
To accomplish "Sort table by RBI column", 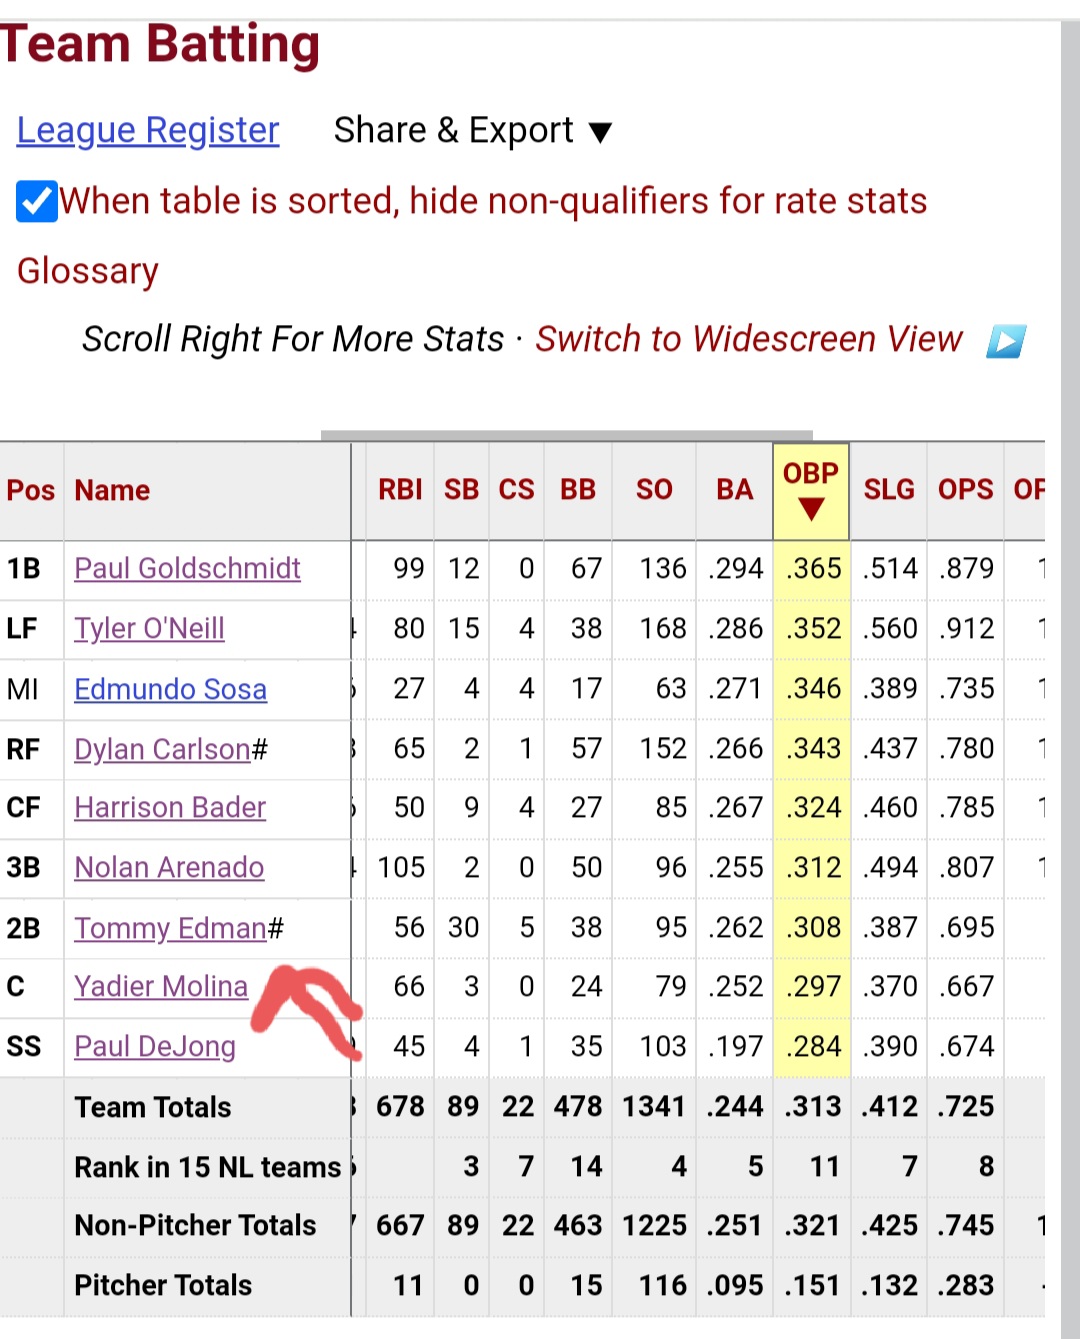I will [x=400, y=490].
